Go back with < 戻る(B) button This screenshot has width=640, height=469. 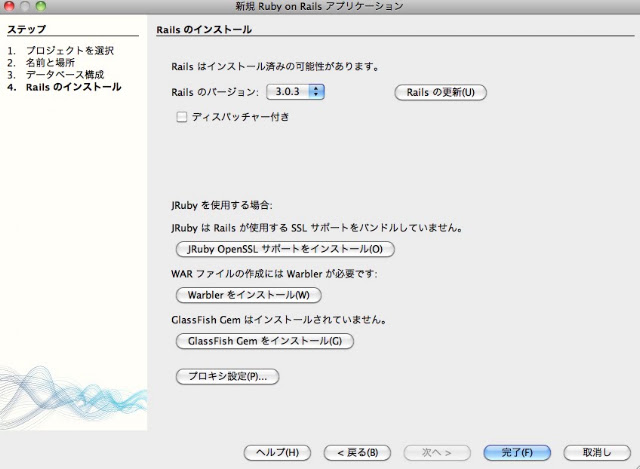(x=357, y=453)
